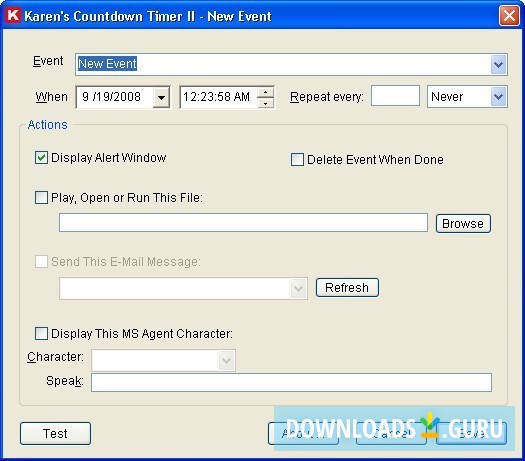Click the Save button
The image size is (525, 461).
[x=471, y=434]
